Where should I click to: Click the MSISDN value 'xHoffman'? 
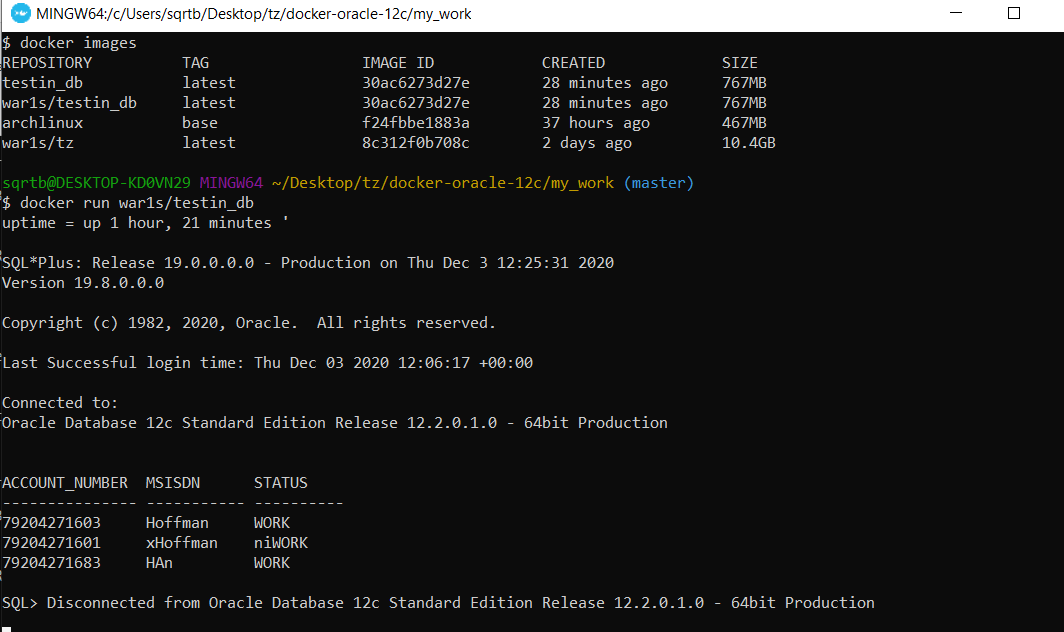[181, 543]
